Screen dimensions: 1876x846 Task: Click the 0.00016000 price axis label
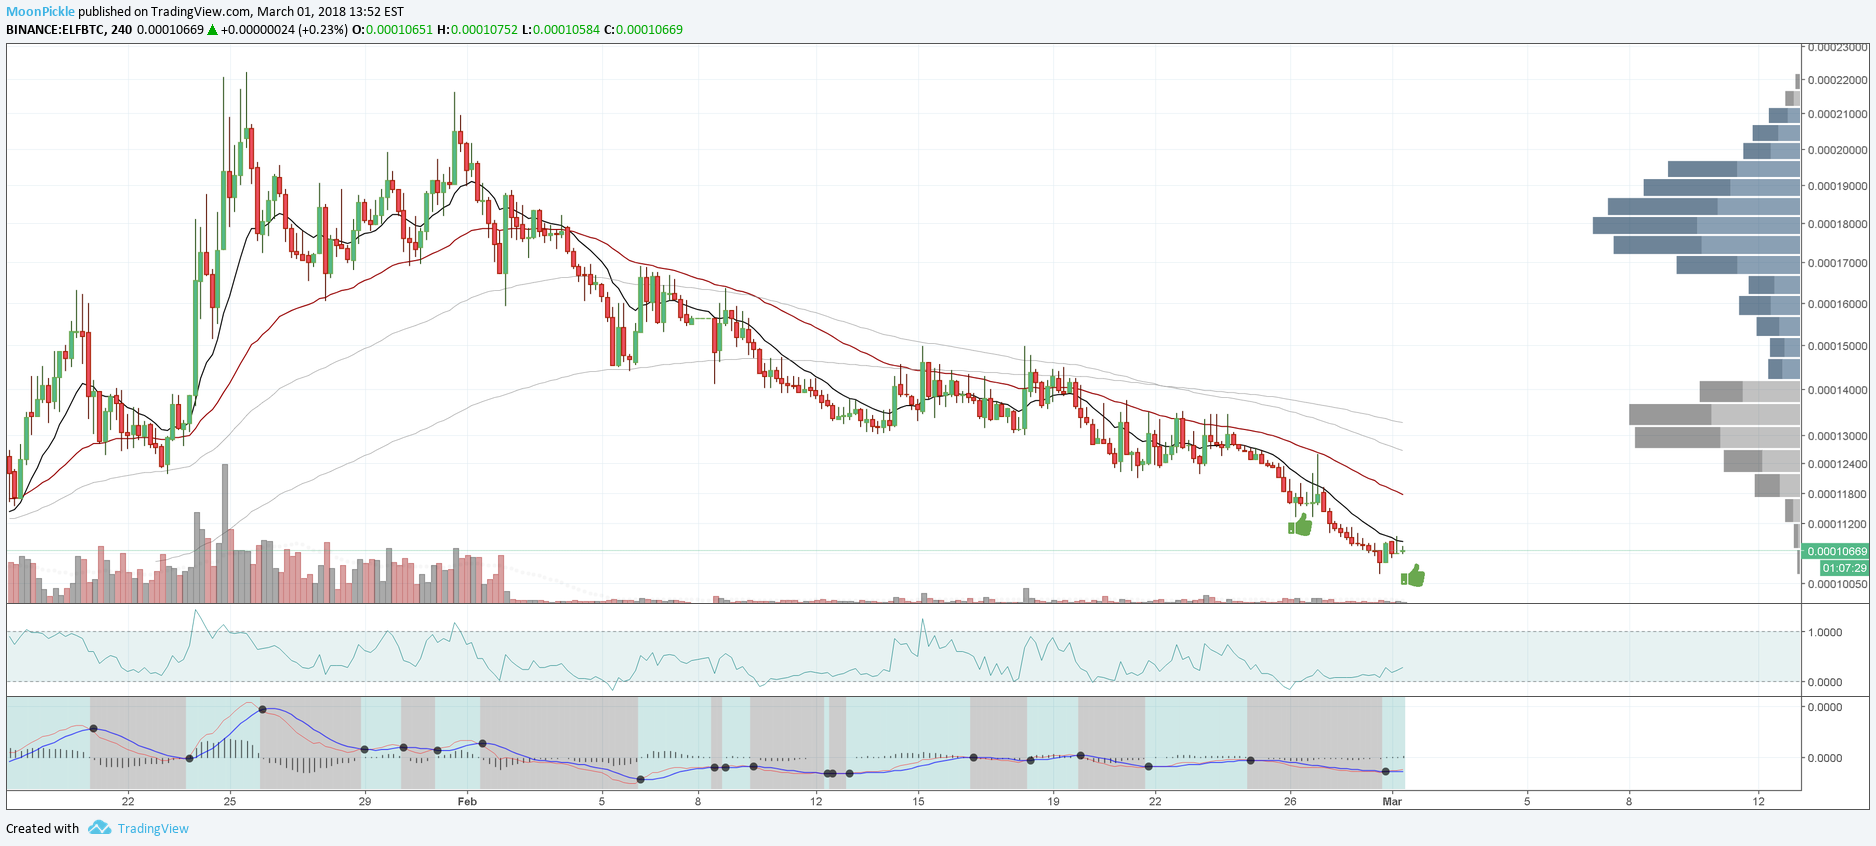(x=1837, y=304)
